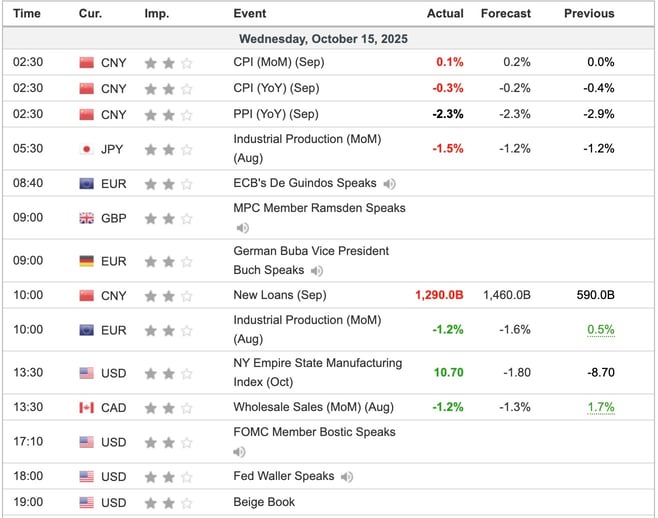Viewport: 658px width, 518px height.
Task: Click the UK flag in GBP row
Action: [89, 218]
